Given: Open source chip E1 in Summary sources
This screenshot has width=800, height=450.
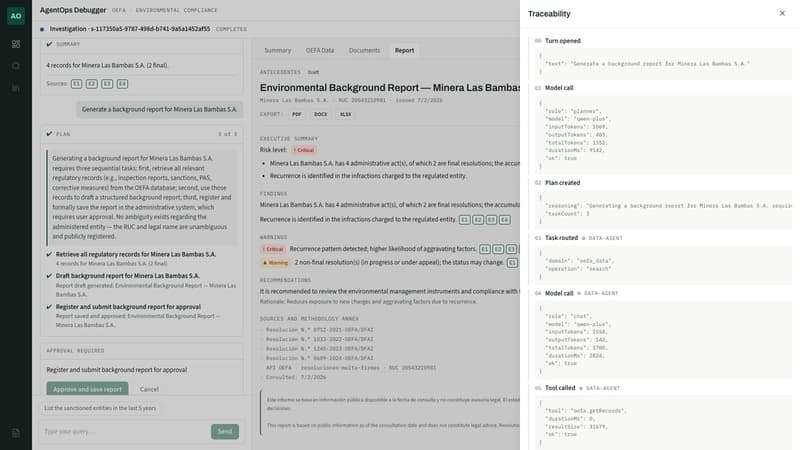Looking at the screenshot, I should 77,84.
